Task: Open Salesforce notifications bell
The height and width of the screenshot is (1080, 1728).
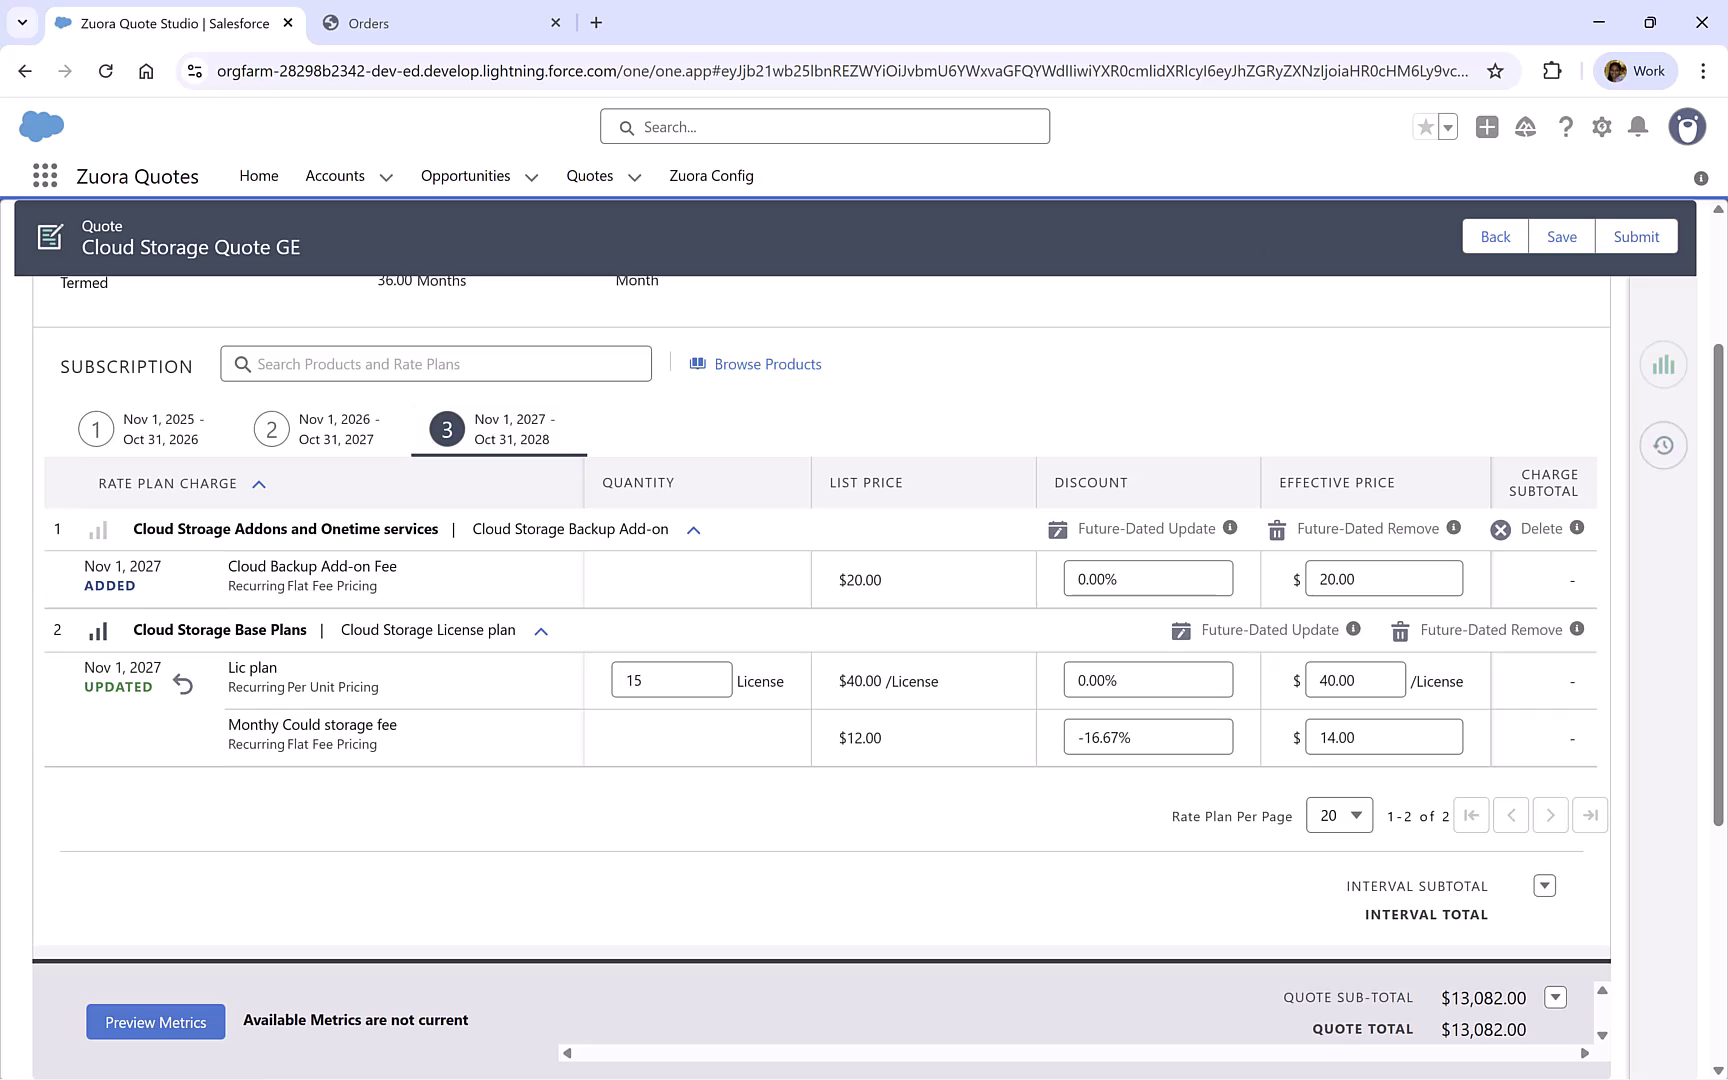Action: click(1637, 127)
